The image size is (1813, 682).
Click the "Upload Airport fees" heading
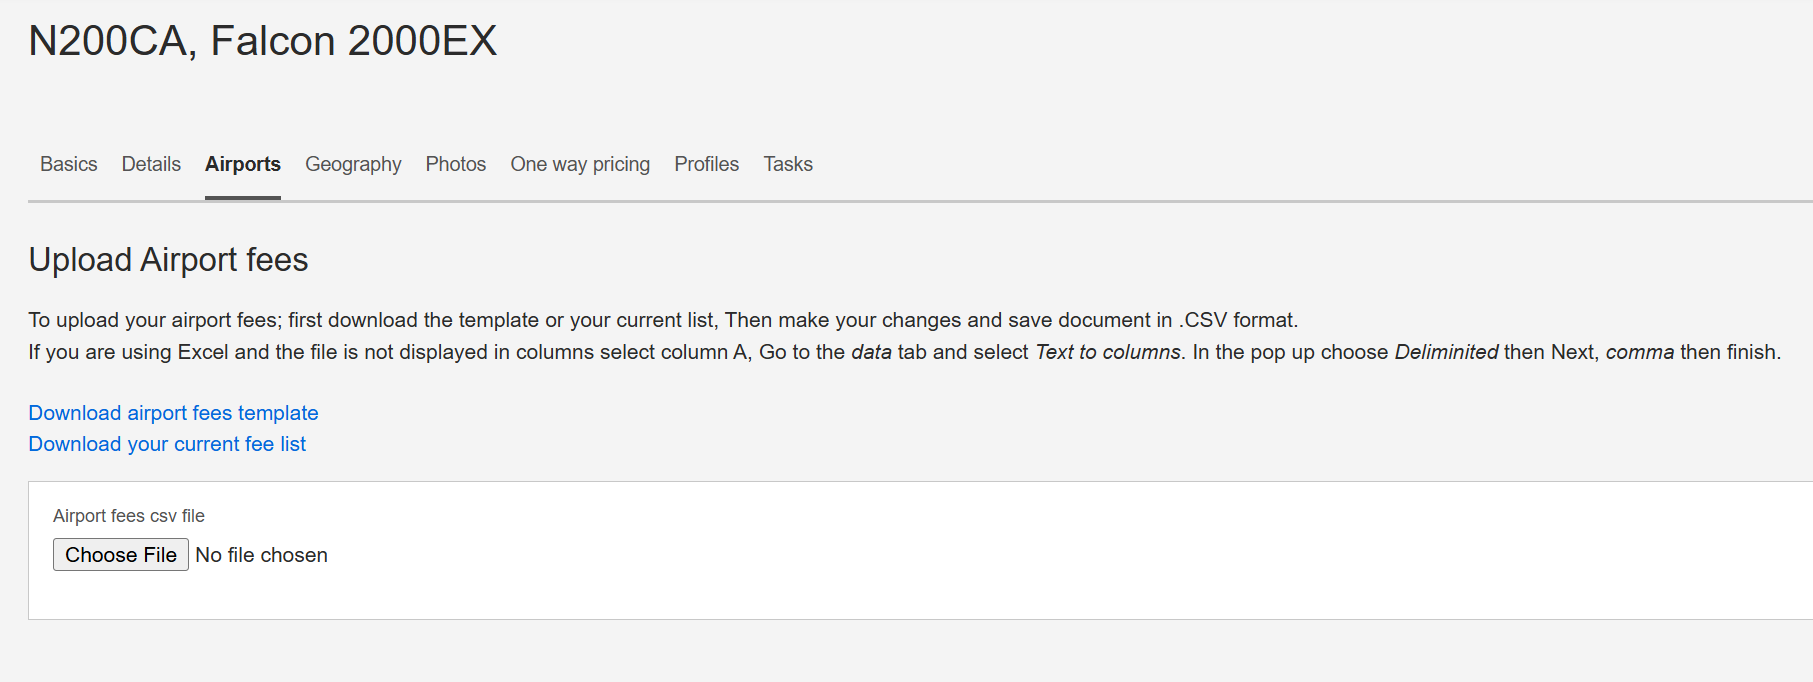168,260
